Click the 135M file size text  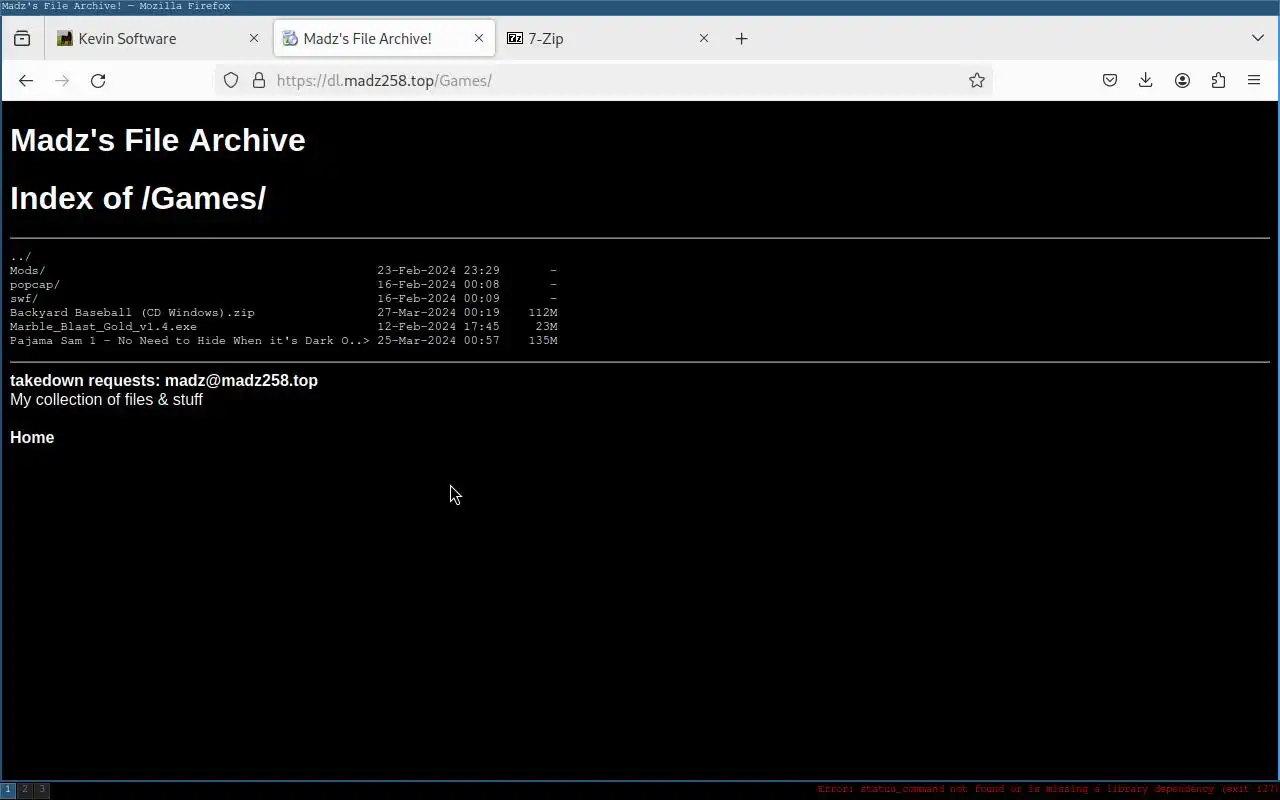point(543,340)
